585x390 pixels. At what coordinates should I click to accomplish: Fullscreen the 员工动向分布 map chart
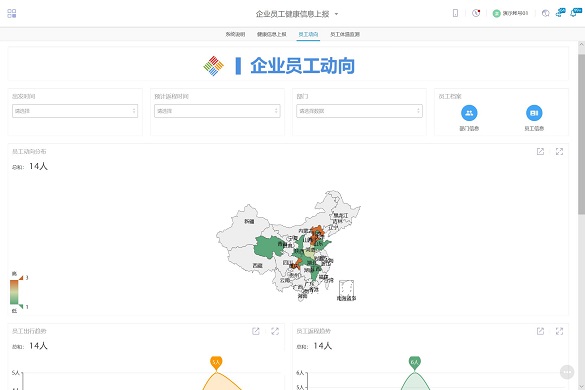[559, 151]
